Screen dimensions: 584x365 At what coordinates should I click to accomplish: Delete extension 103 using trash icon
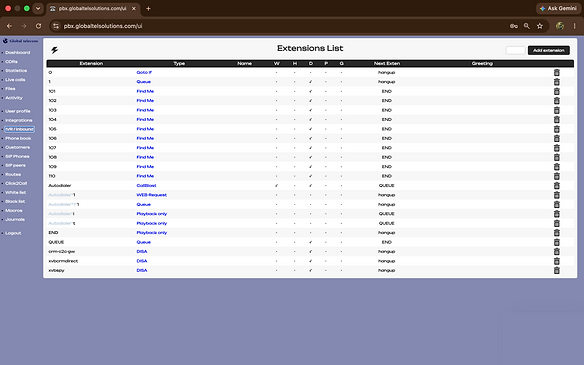click(x=556, y=110)
